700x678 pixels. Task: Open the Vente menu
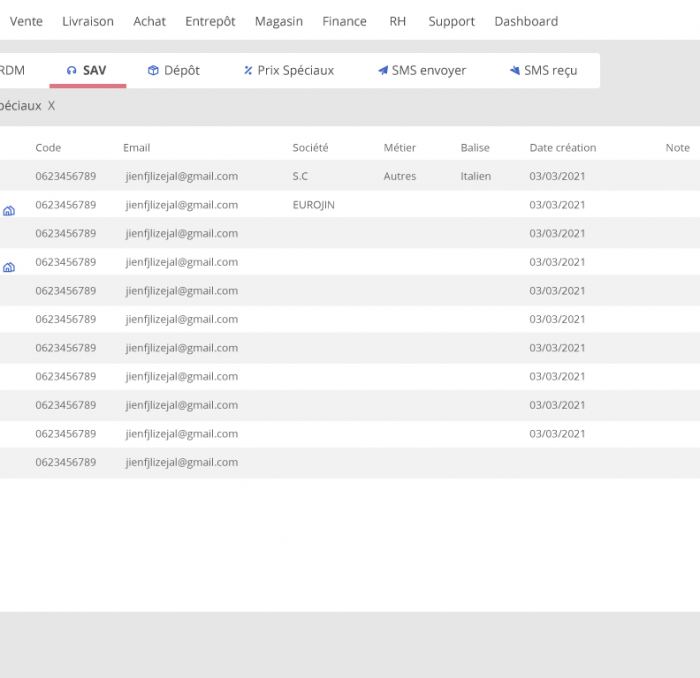(26, 21)
